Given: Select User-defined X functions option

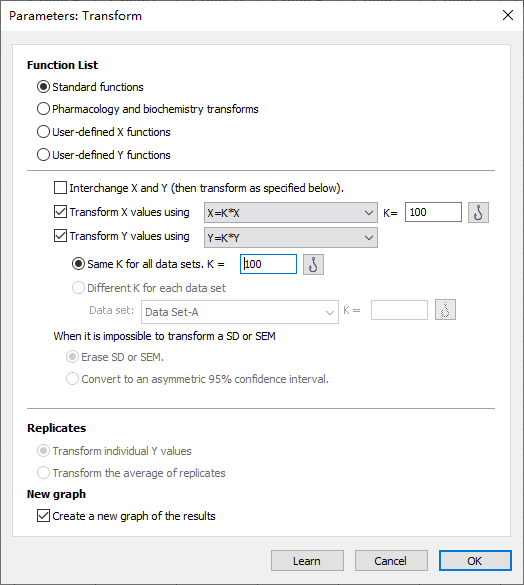Looking at the screenshot, I should click(43, 132).
